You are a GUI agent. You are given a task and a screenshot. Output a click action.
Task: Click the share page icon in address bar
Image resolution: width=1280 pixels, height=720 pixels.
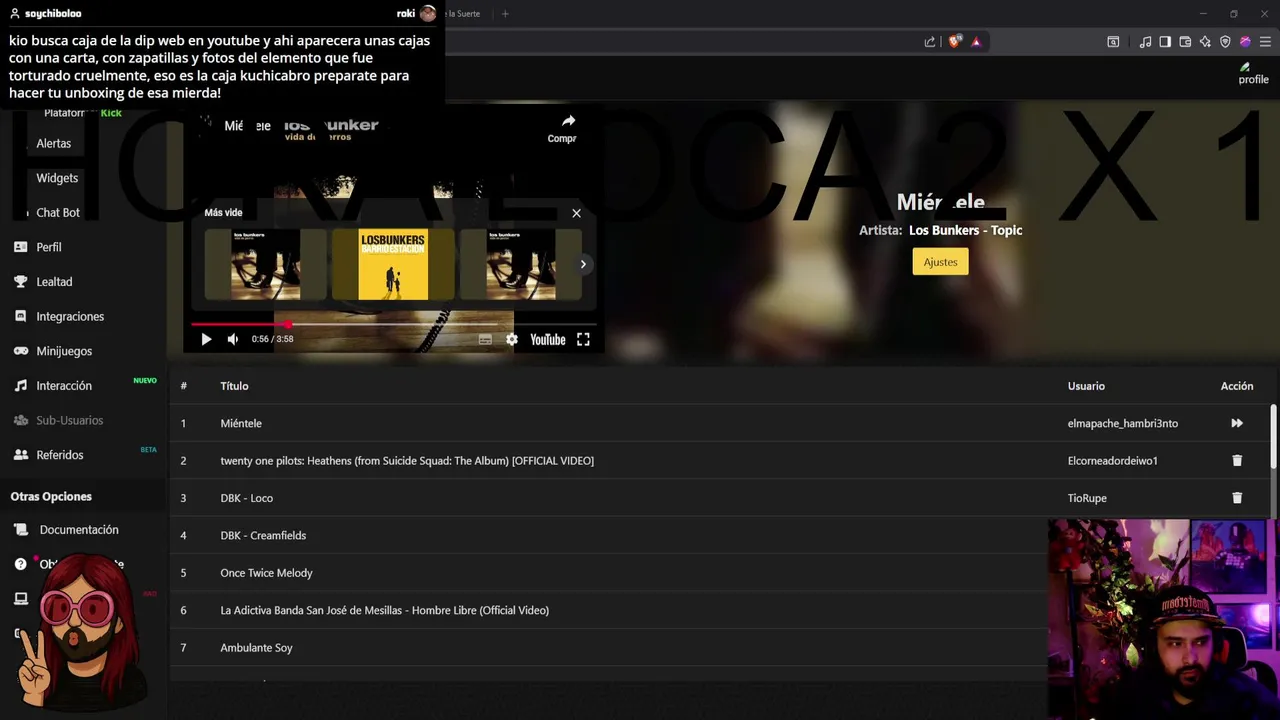930,42
